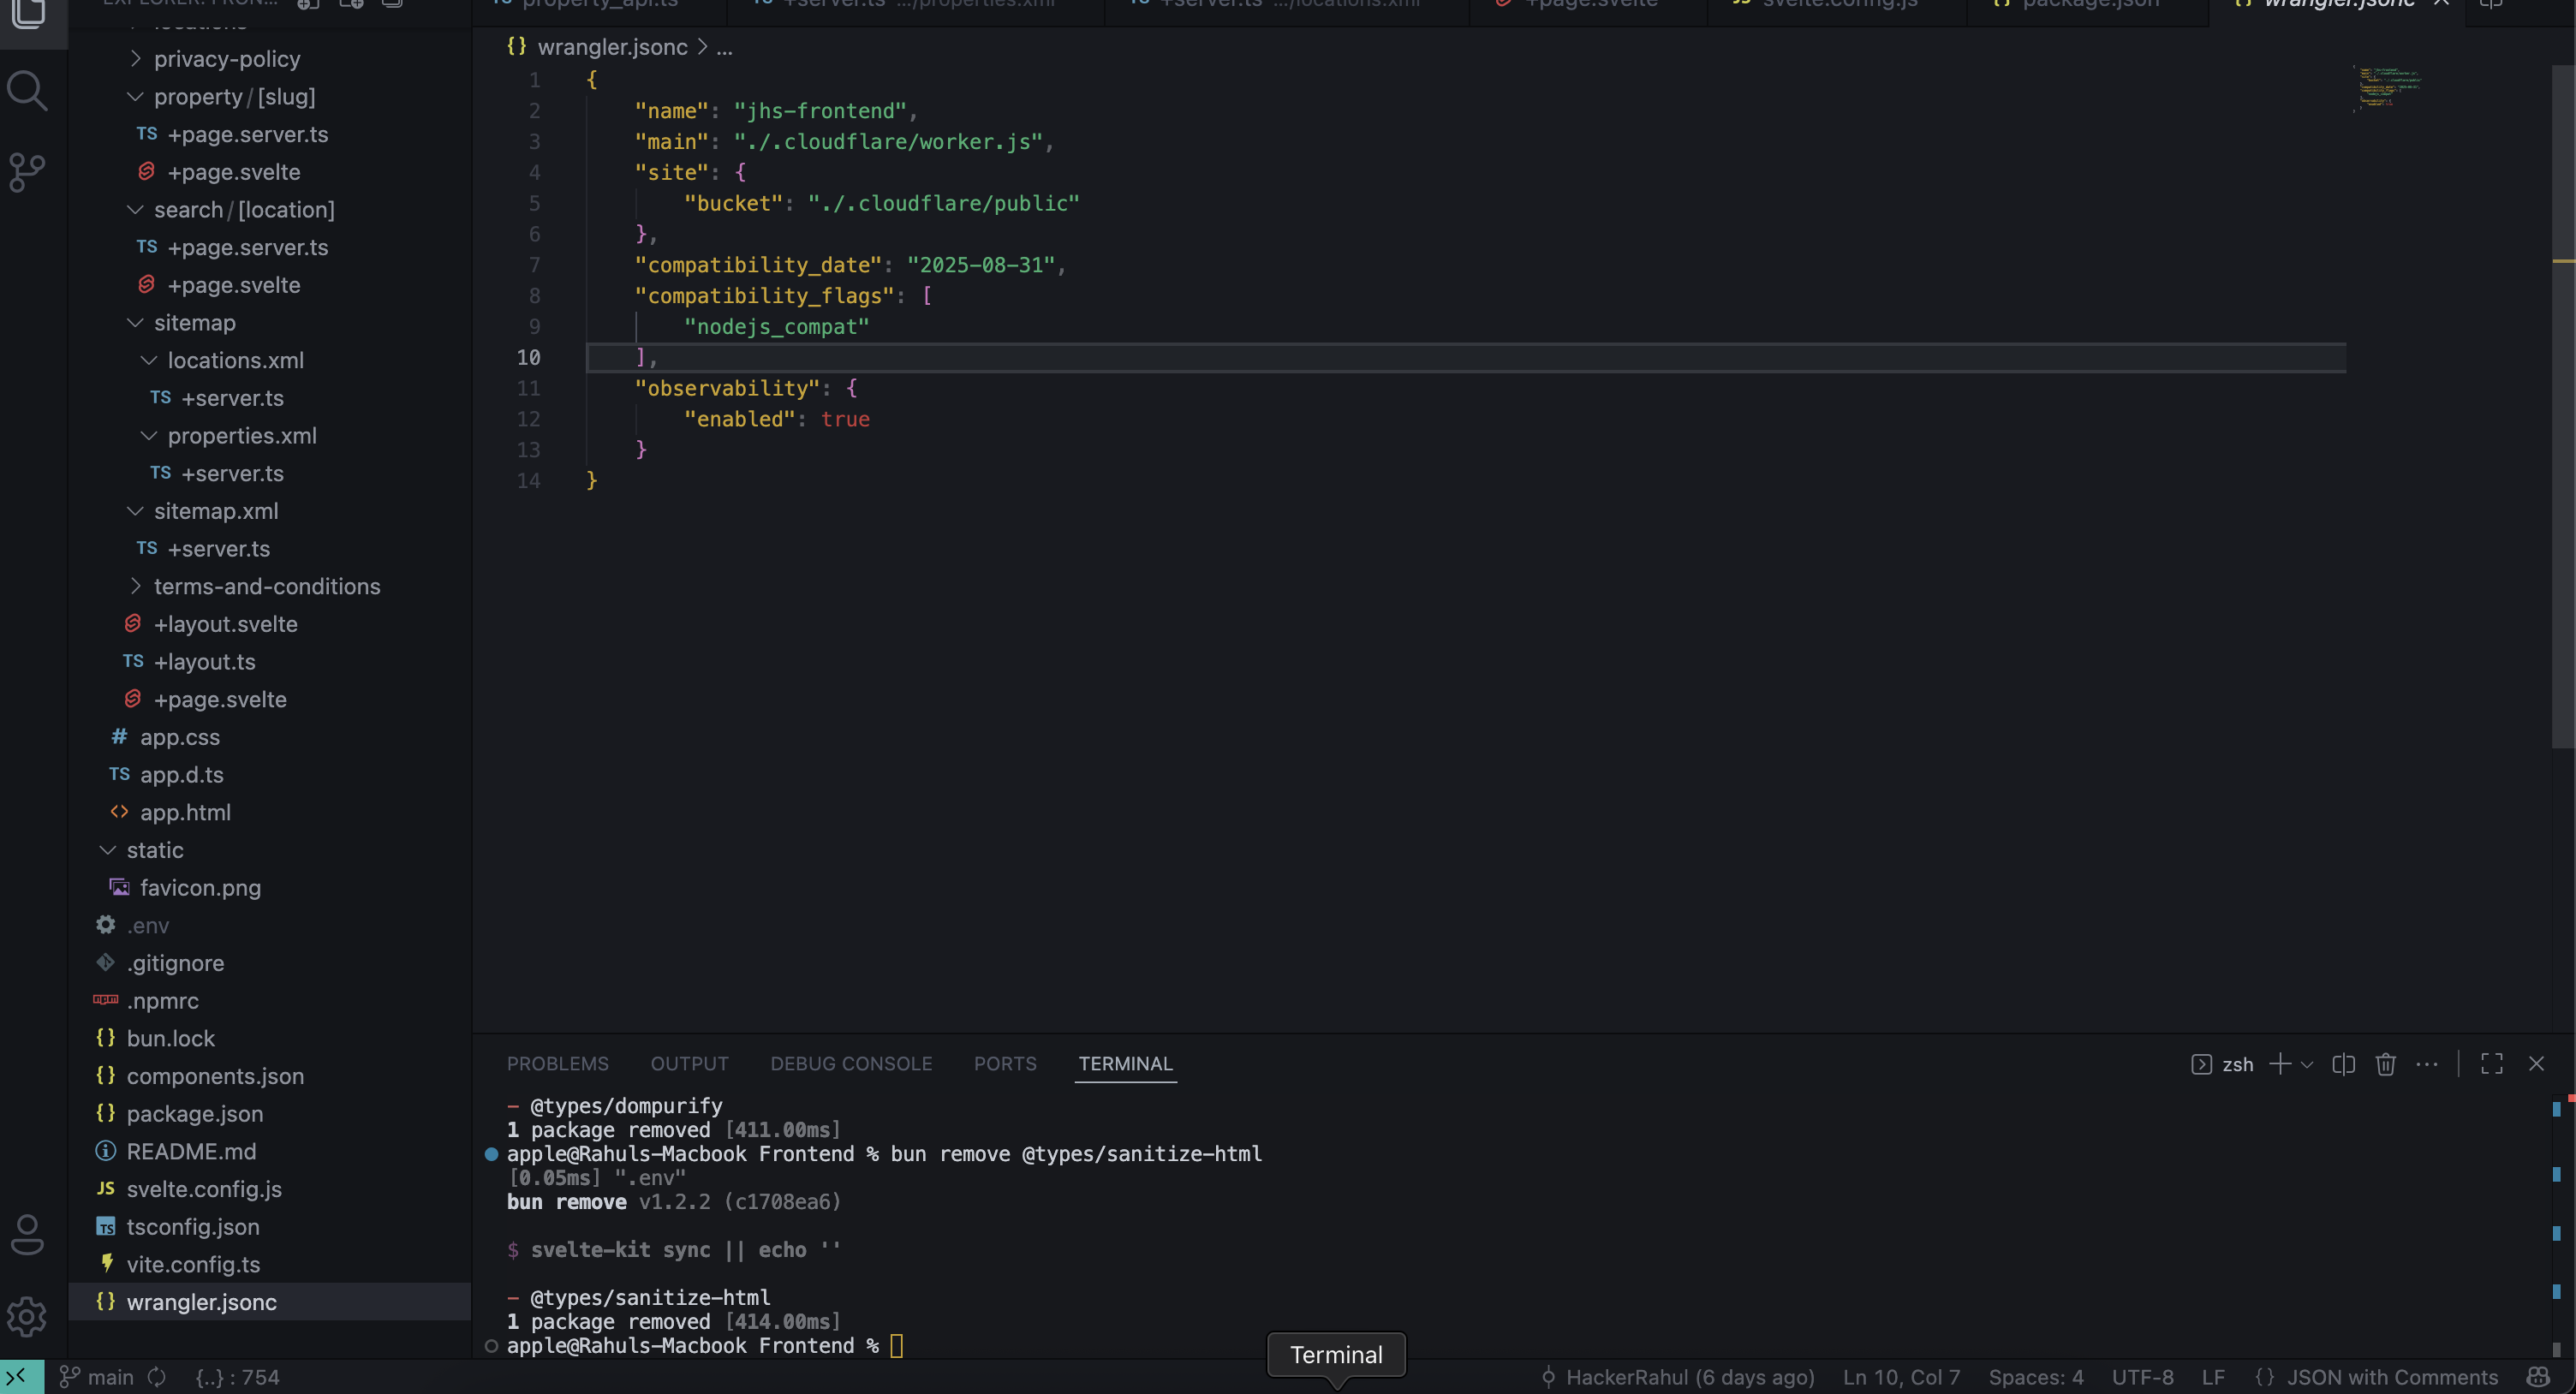Screen dimensions: 2576x1394
Task: Open the Search view in activity bar
Action: (x=27, y=91)
